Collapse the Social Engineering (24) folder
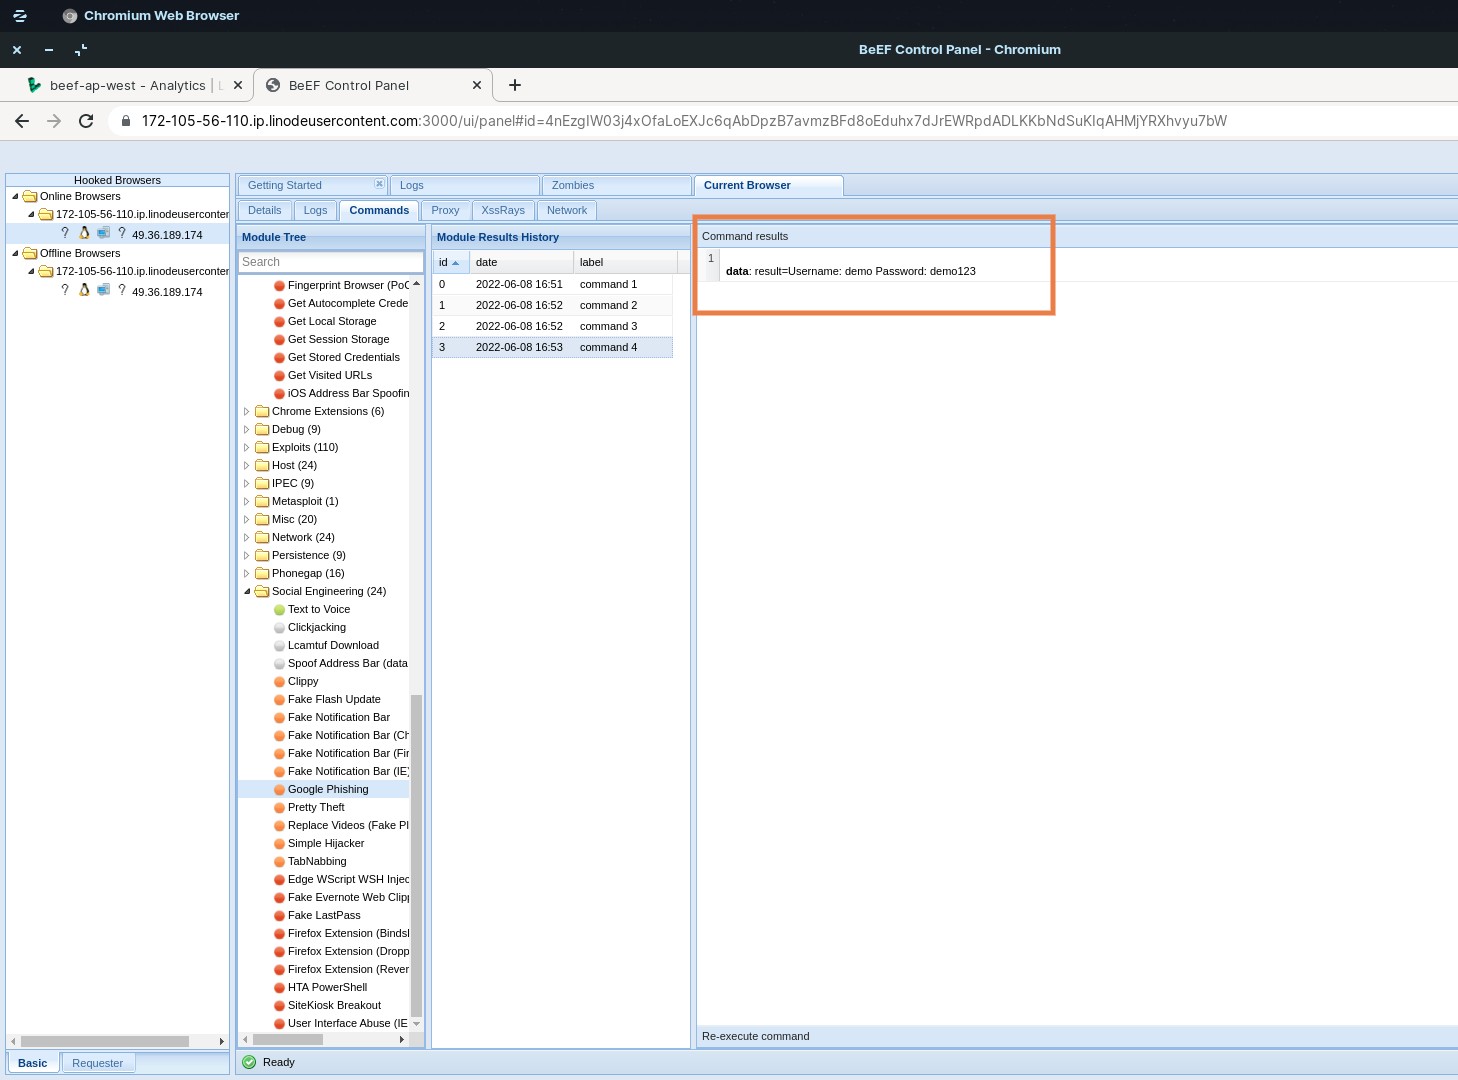 247,591
